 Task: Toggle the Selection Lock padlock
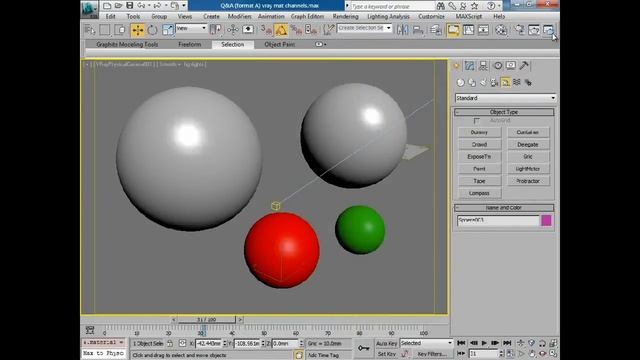click(170, 343)
